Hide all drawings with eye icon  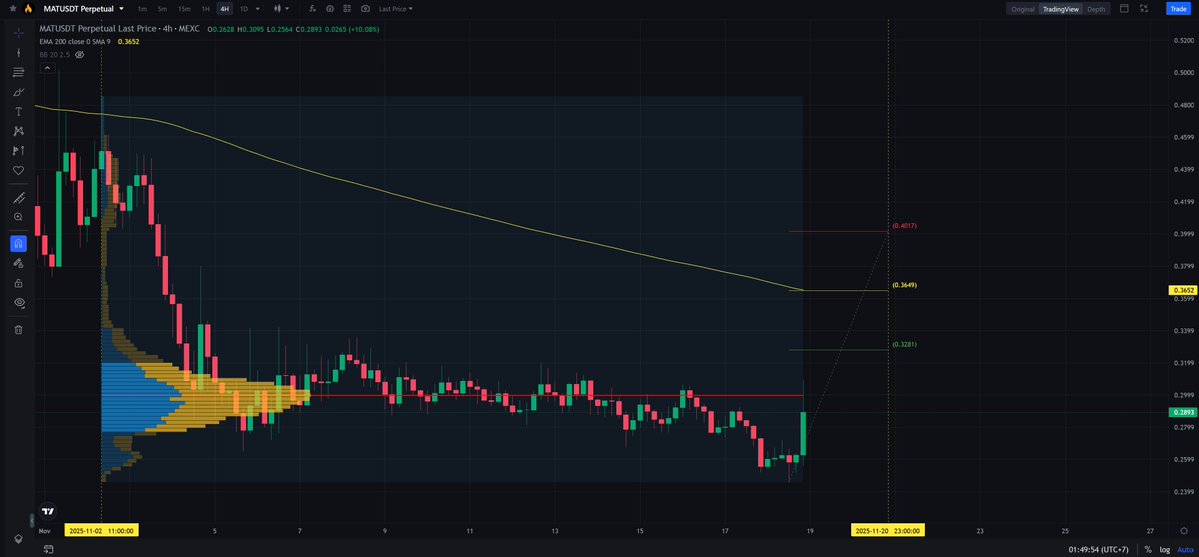[x=19, y=302]
